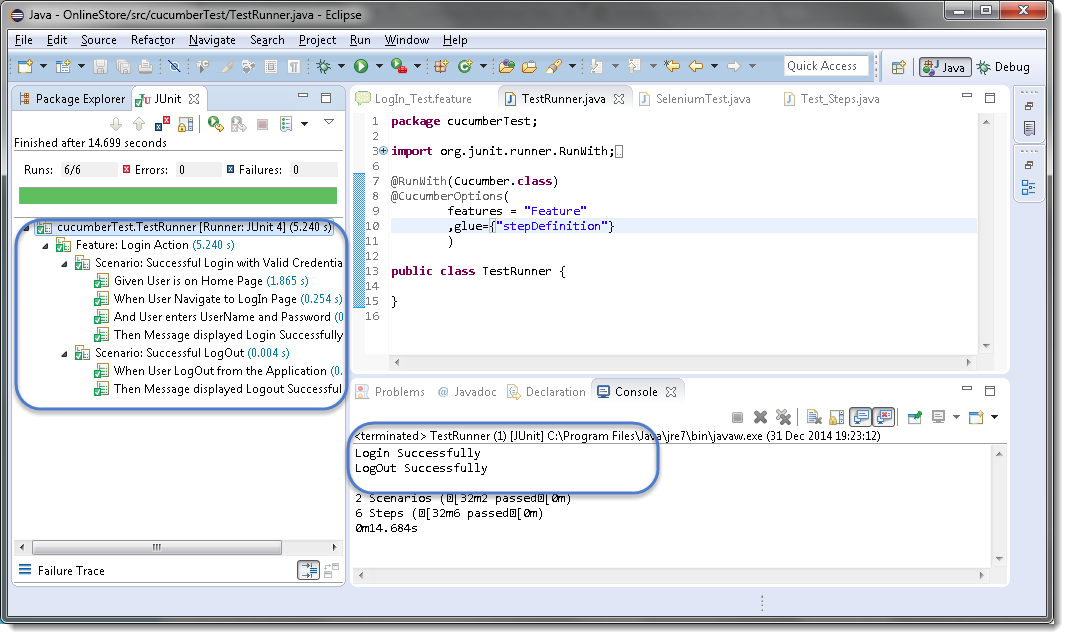Click the green JUnit progress bar

178,196
